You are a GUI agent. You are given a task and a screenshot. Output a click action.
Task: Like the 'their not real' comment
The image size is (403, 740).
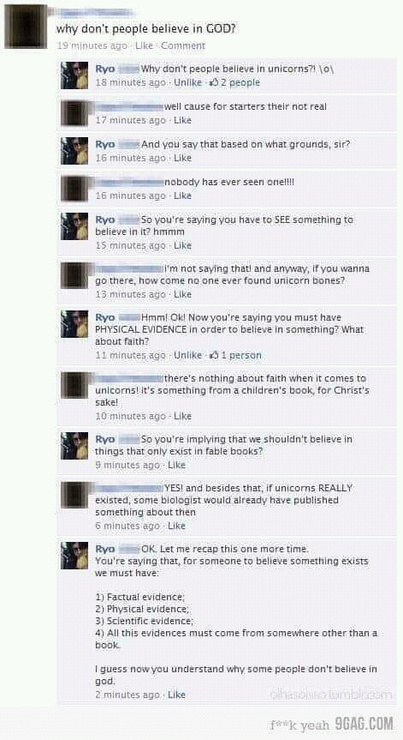[183, 120]
